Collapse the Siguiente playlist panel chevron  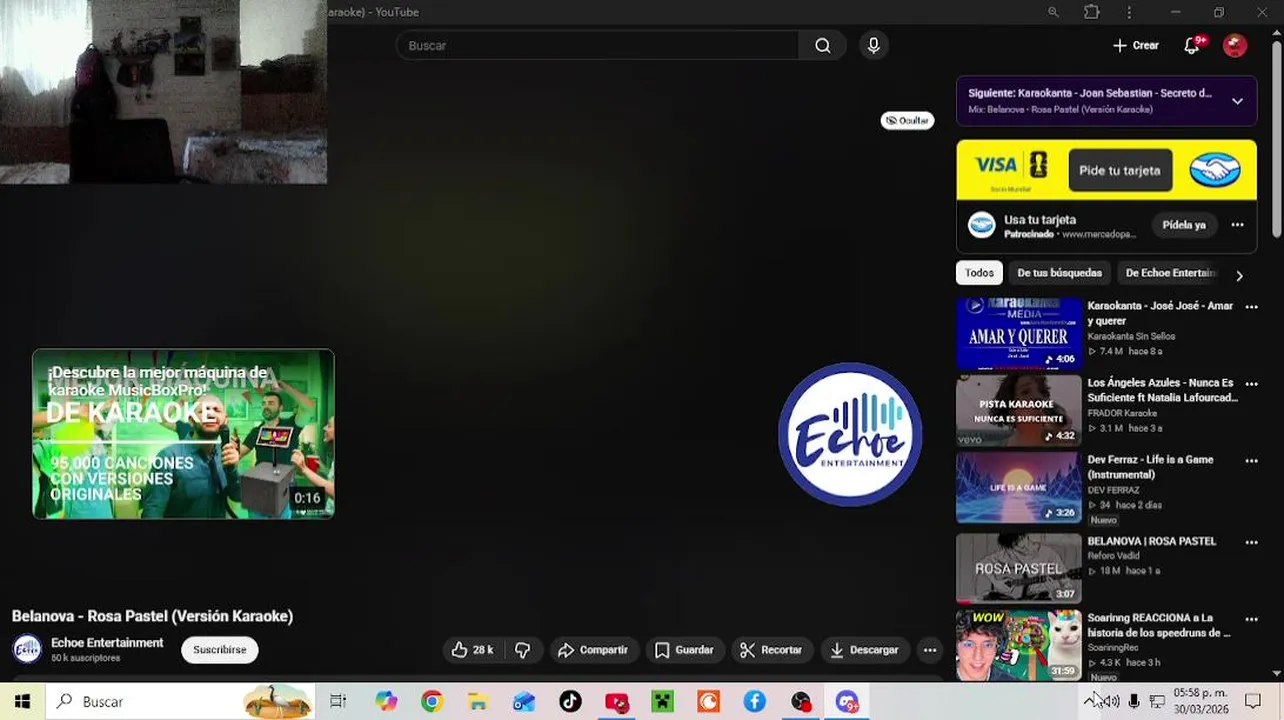[x=1237, y=101]
